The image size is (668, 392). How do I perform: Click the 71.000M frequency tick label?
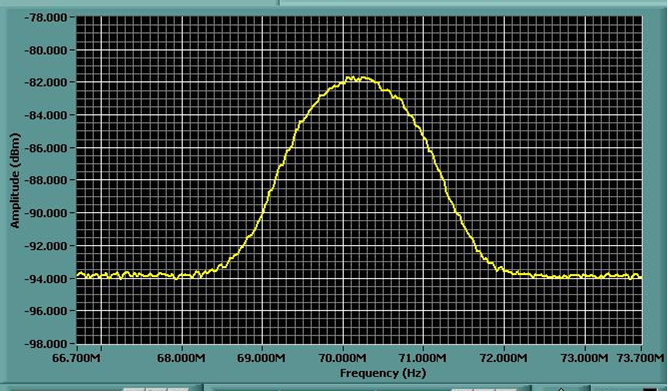tap(423, 357)
